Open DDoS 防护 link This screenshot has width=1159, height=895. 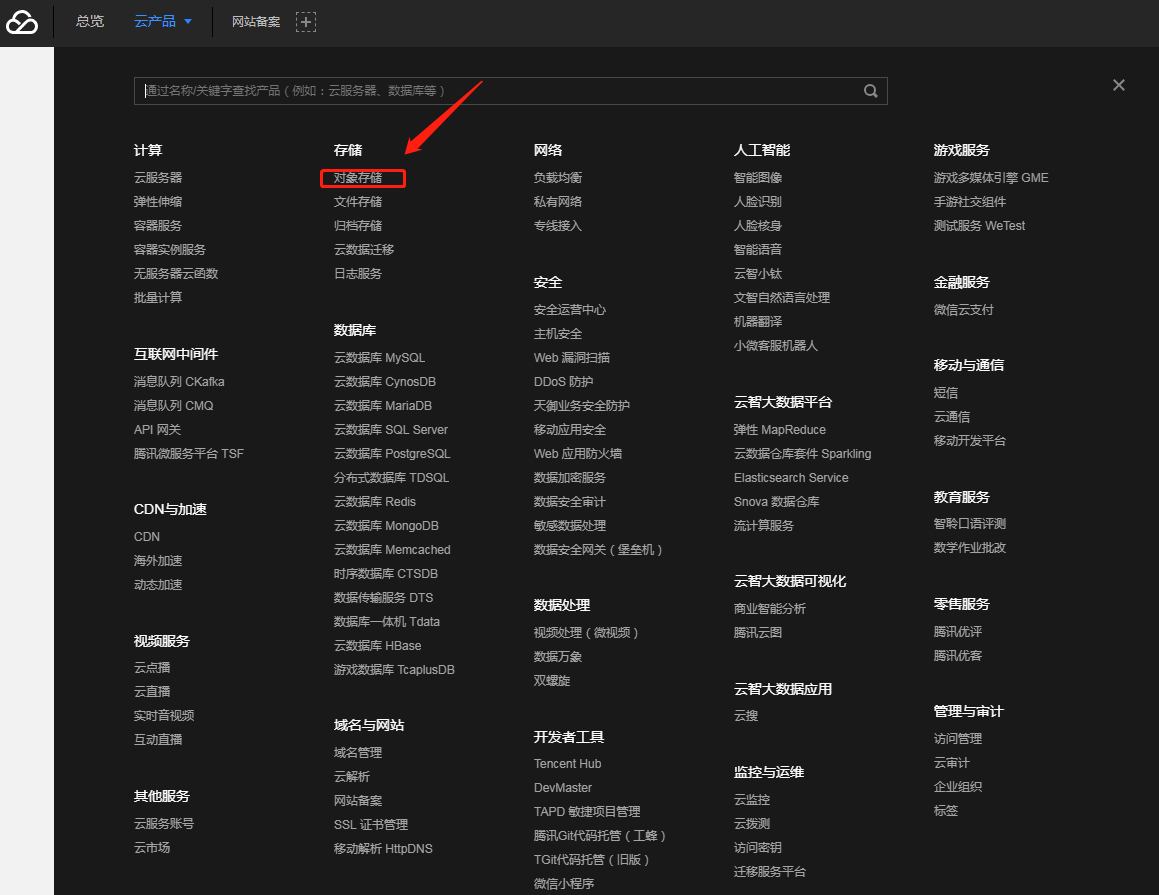pos(563,381)
